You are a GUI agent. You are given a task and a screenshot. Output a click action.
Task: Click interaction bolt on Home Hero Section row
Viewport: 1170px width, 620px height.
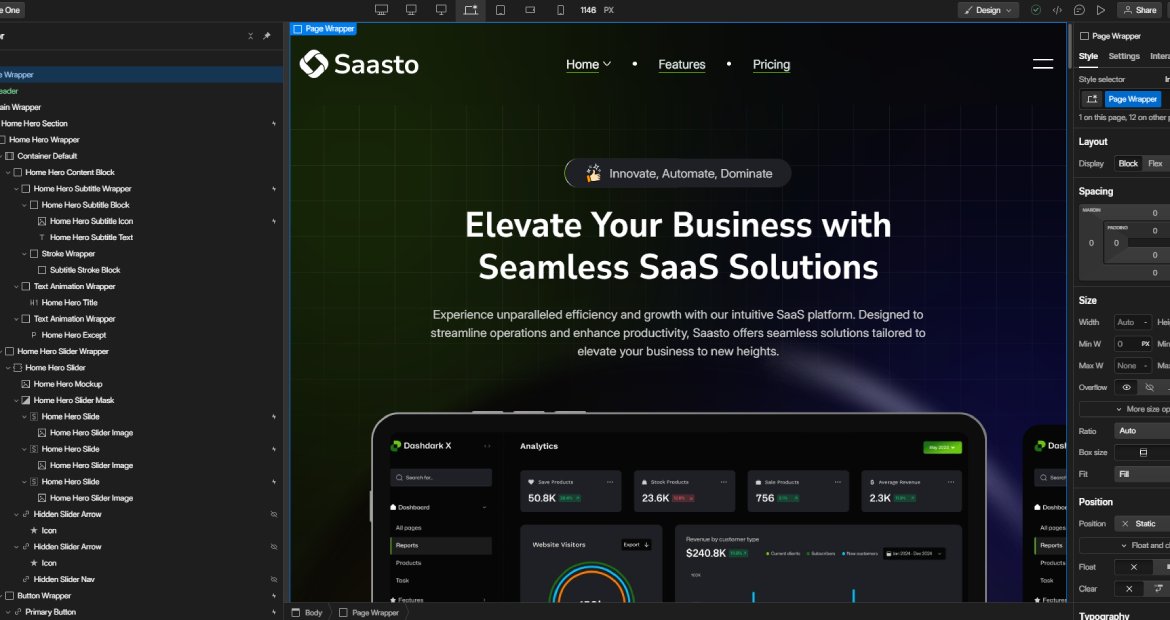pyautogui.click(x=274, y=124)
